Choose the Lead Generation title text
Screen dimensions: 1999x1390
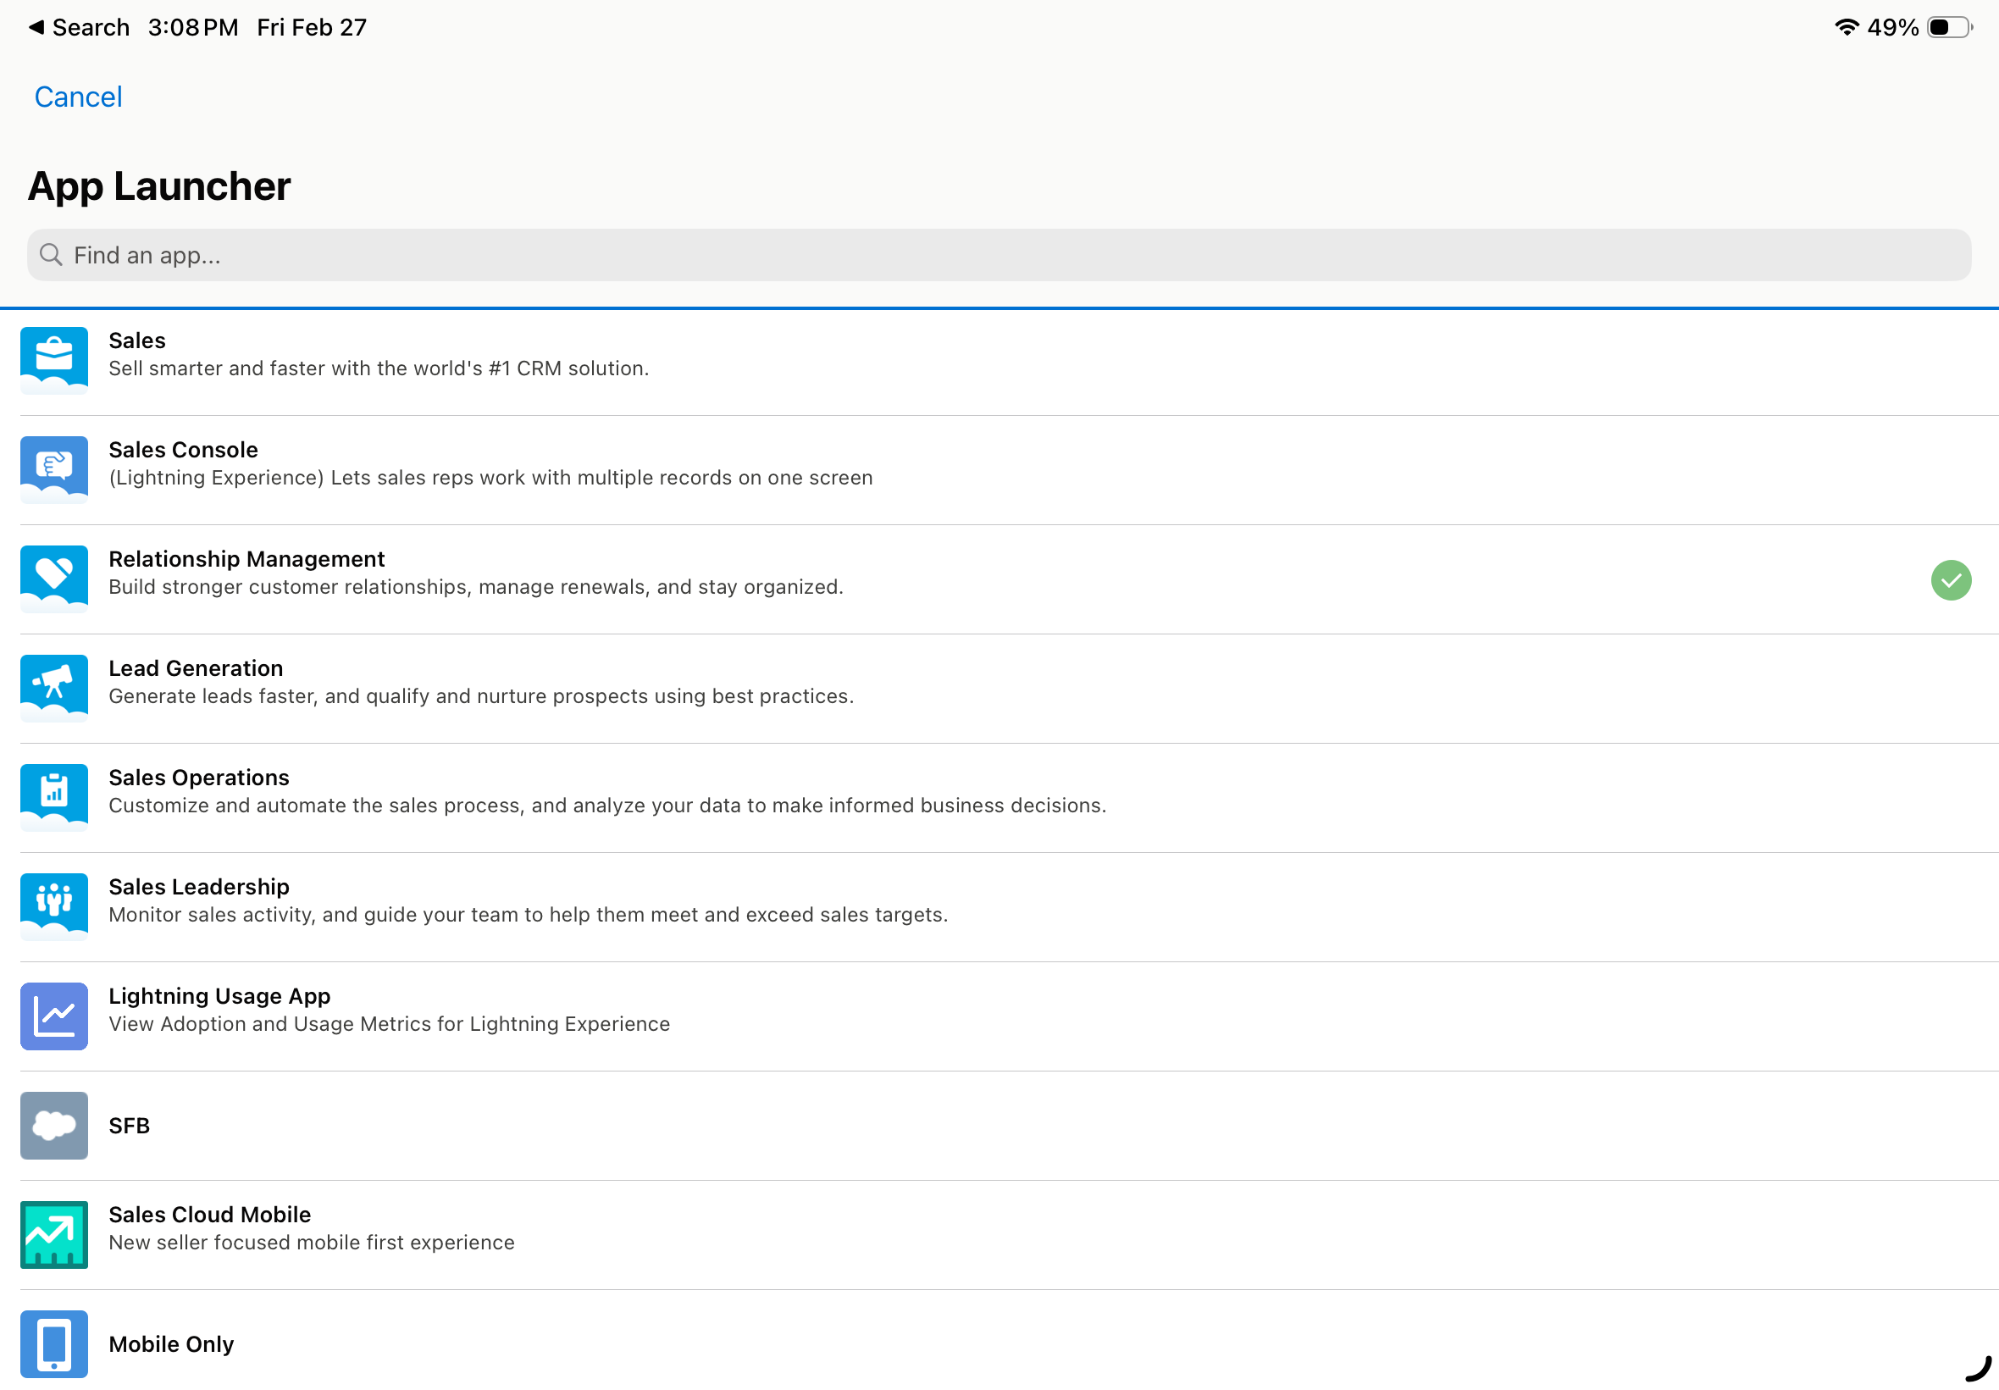(x=196, y=668)
